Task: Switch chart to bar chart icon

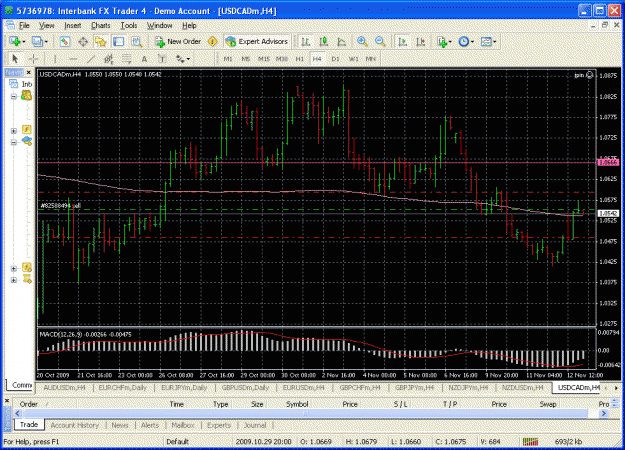Action: 306,41
